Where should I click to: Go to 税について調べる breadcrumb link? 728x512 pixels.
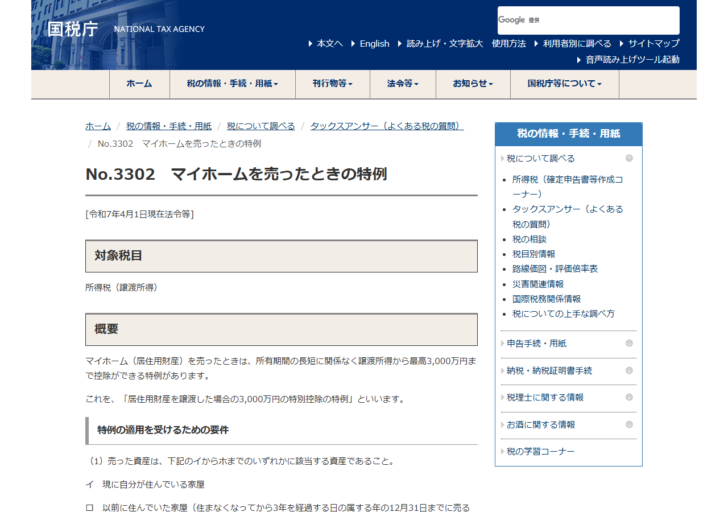pos(261,126)
